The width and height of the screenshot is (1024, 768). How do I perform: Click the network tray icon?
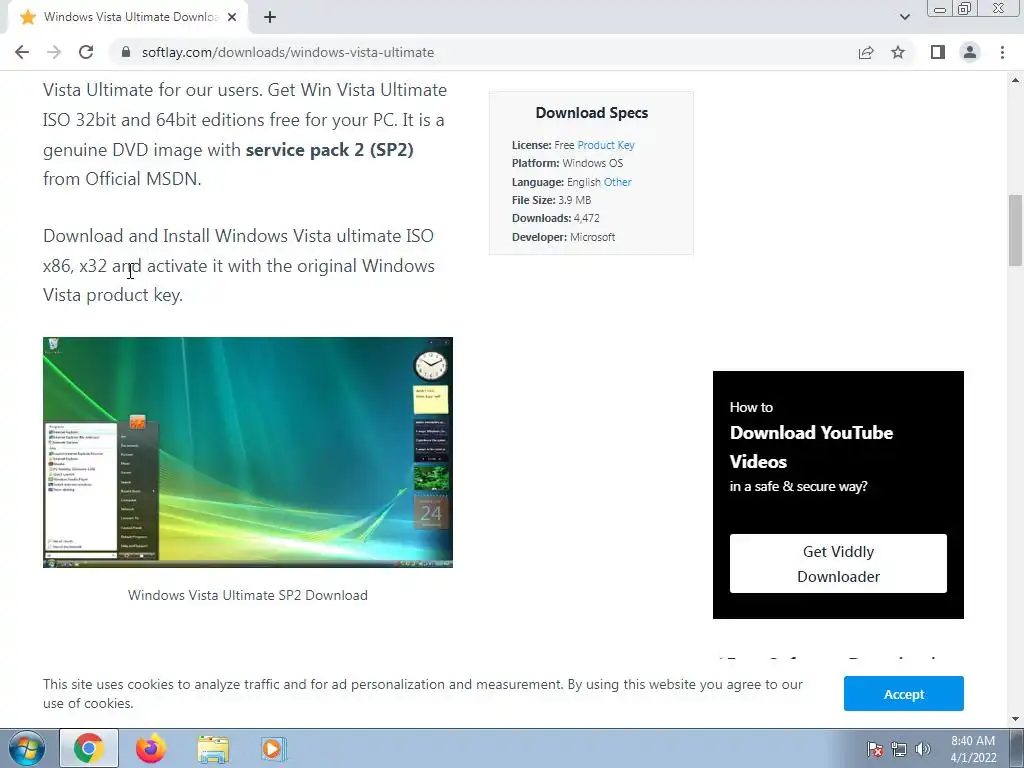[899, 749]
